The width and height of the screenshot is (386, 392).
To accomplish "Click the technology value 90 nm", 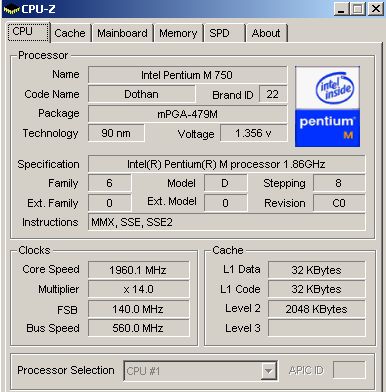I will coord(116,133).
